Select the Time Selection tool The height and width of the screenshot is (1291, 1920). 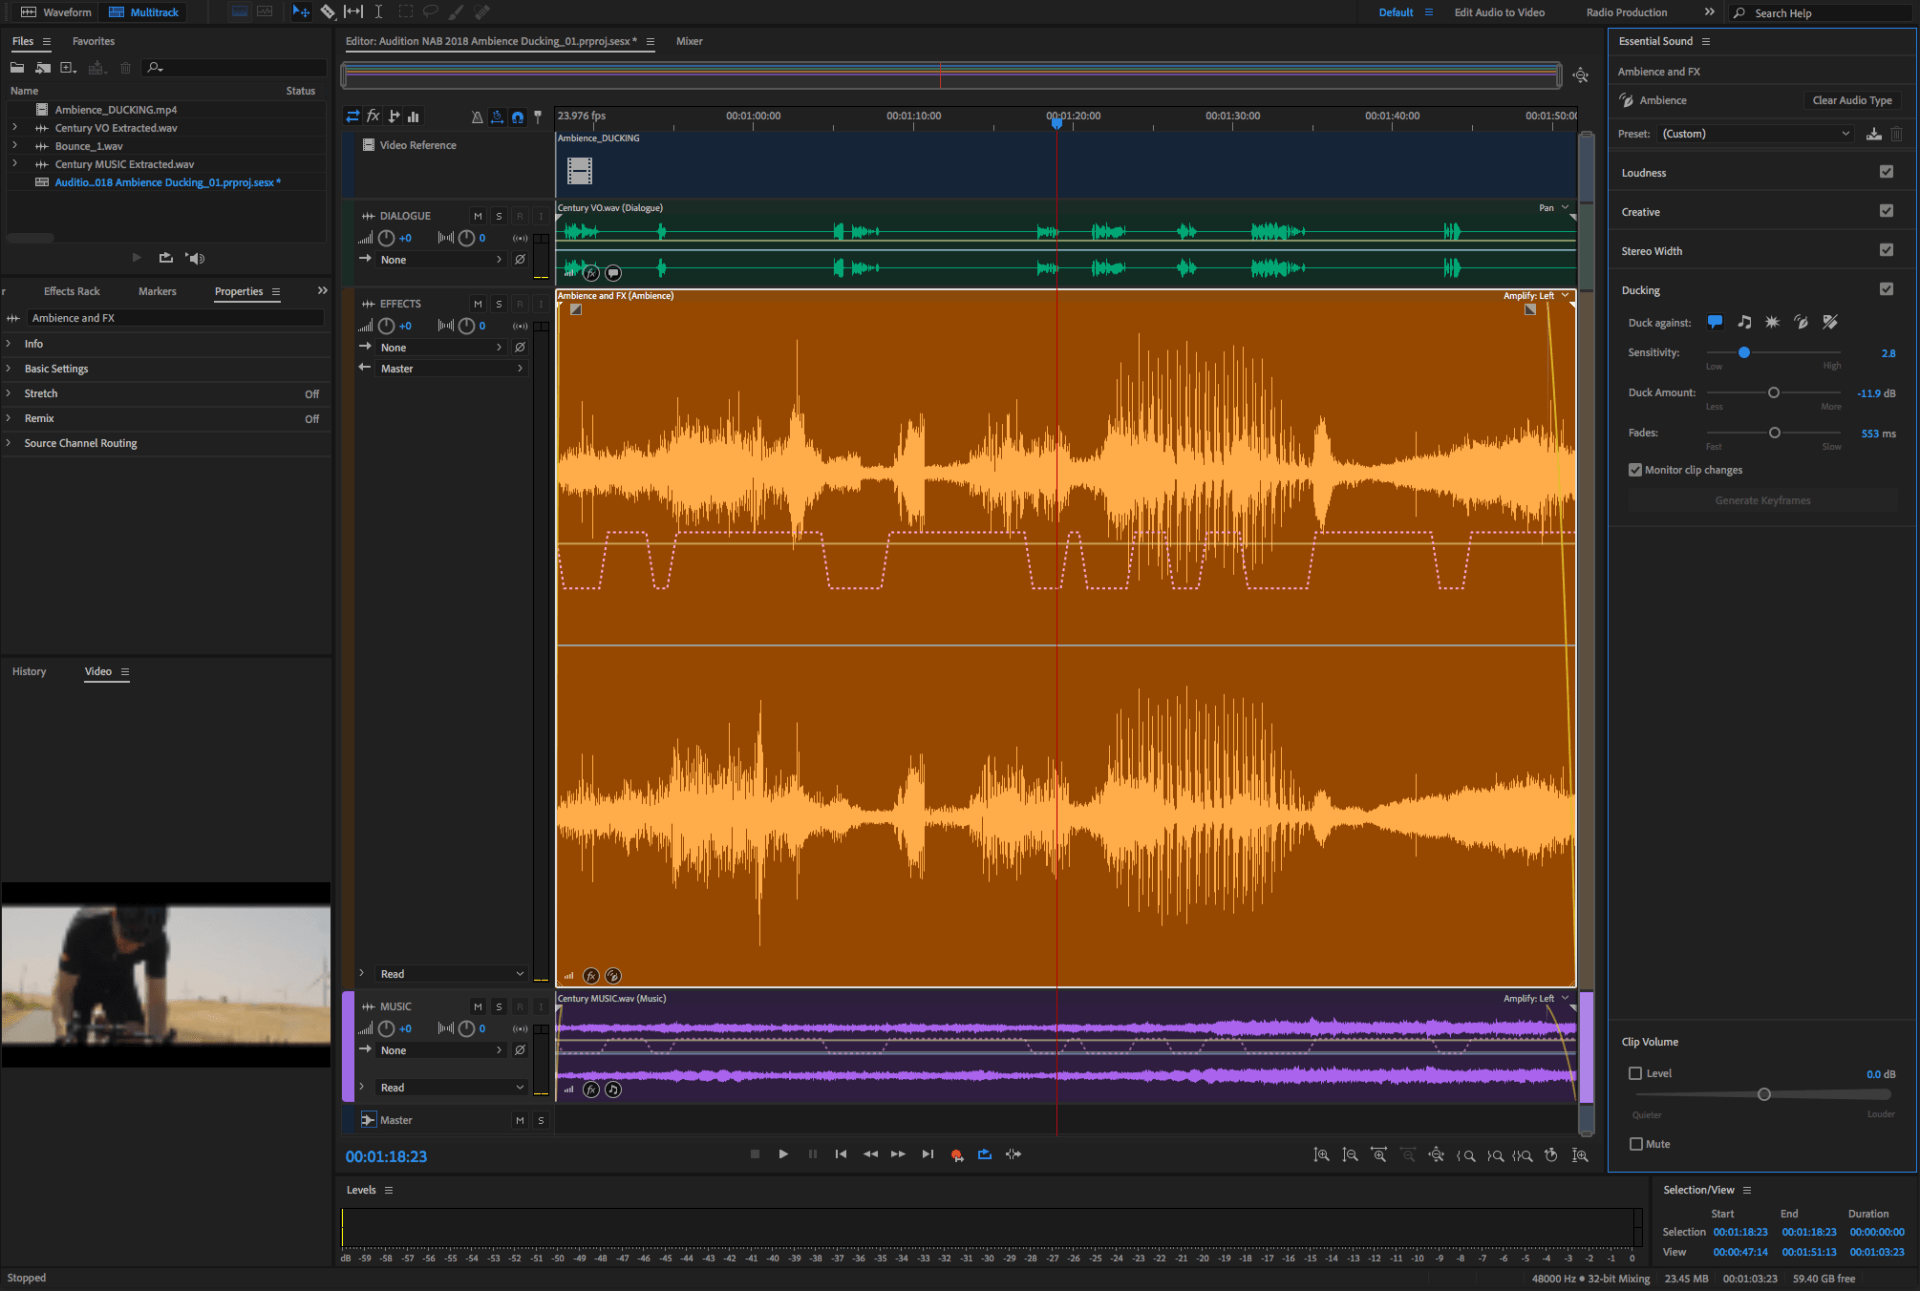(x=379, y=12)
